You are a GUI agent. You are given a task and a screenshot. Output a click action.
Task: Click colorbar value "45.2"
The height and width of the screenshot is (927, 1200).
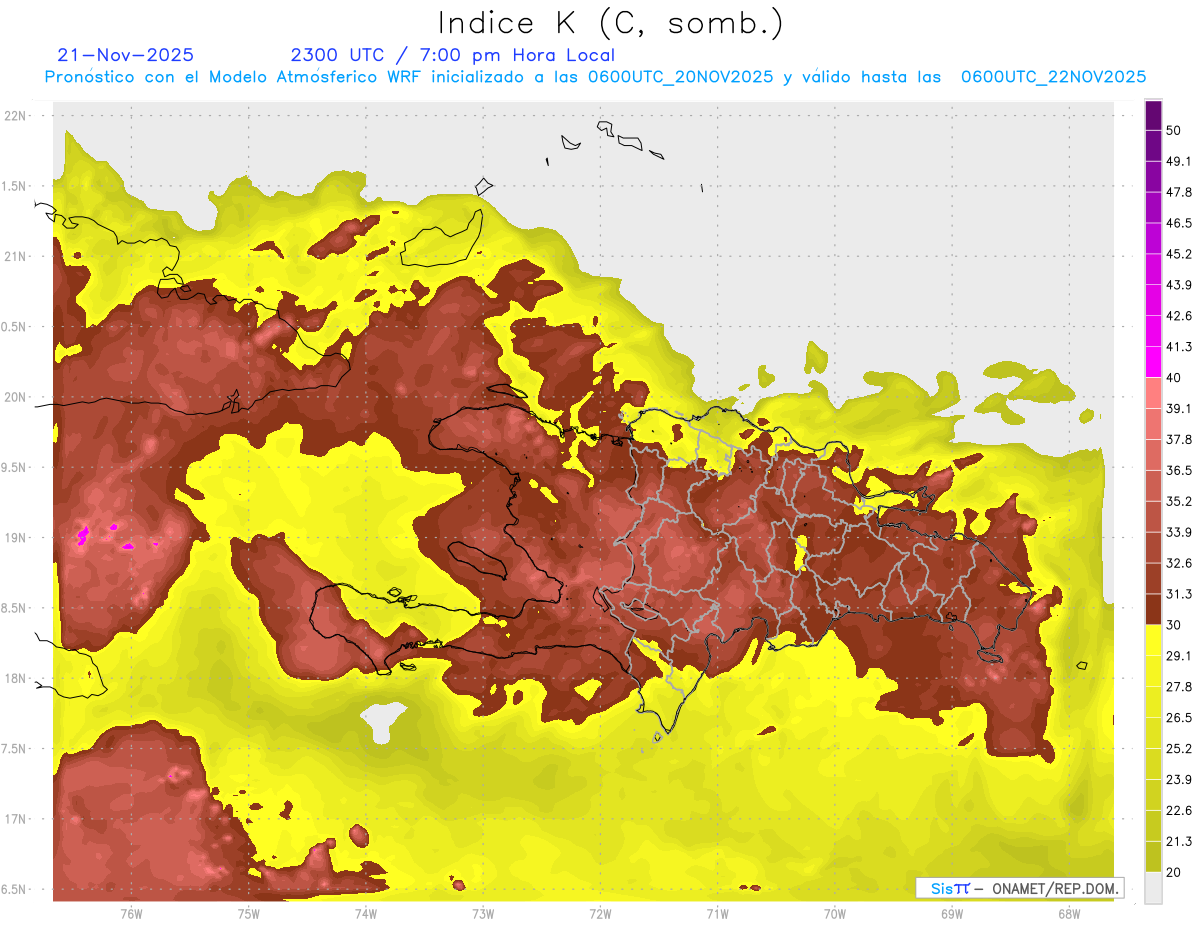1179,254
